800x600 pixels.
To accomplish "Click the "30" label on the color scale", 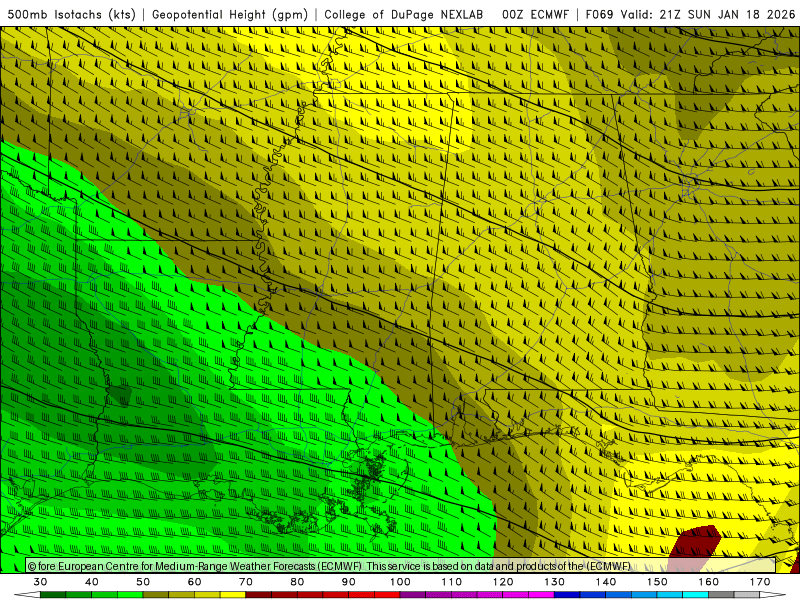I will [x=40, y=582].
